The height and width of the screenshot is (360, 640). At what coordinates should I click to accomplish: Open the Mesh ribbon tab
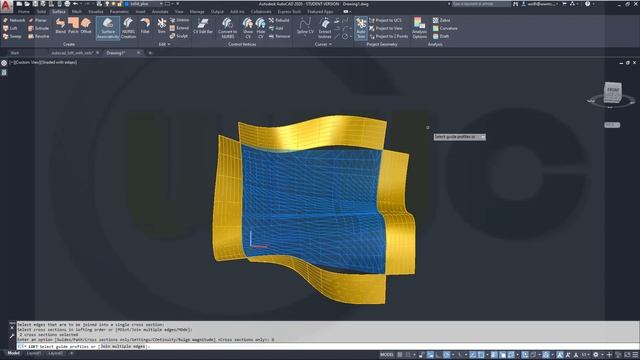coord(76,12)
